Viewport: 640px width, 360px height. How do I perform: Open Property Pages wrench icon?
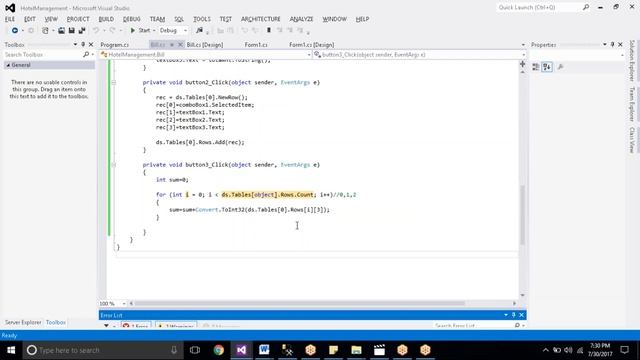[x=560, y=67]
